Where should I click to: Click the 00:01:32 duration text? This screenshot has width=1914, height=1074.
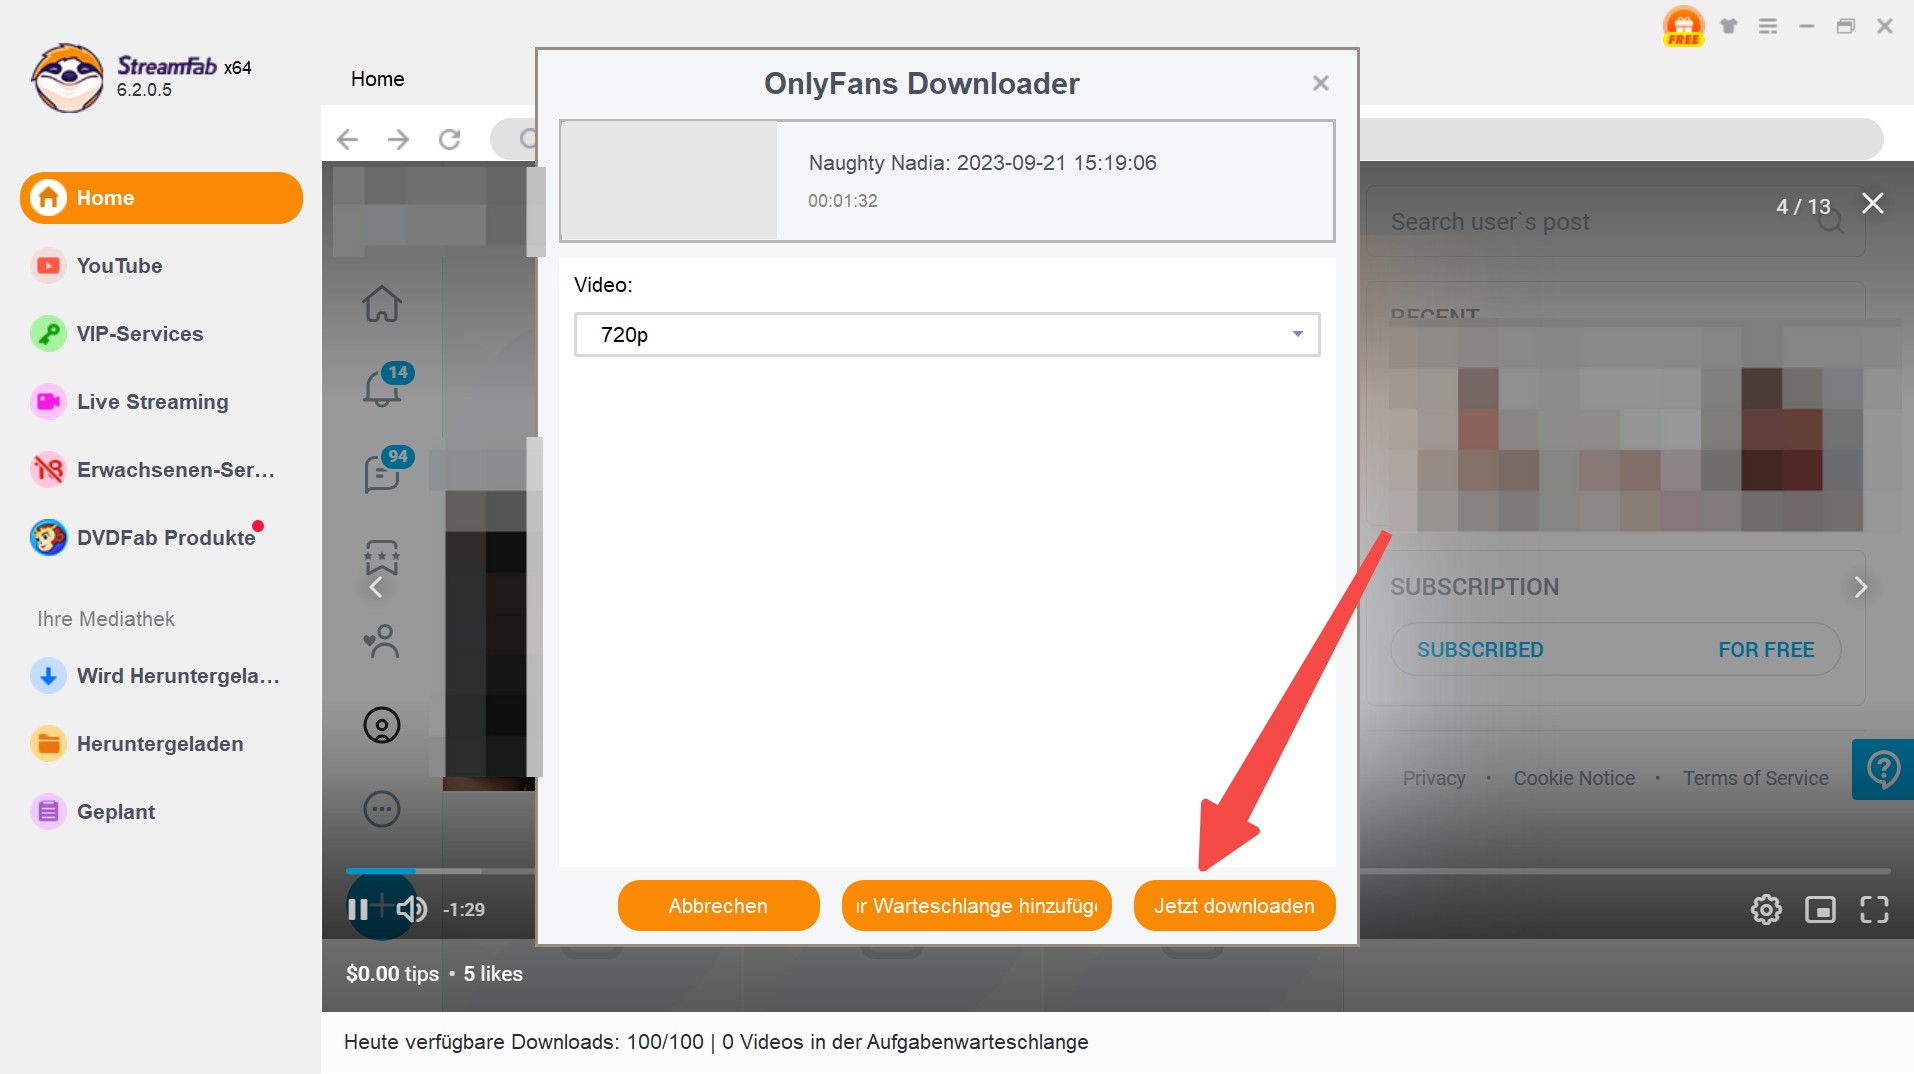[843, 201]
